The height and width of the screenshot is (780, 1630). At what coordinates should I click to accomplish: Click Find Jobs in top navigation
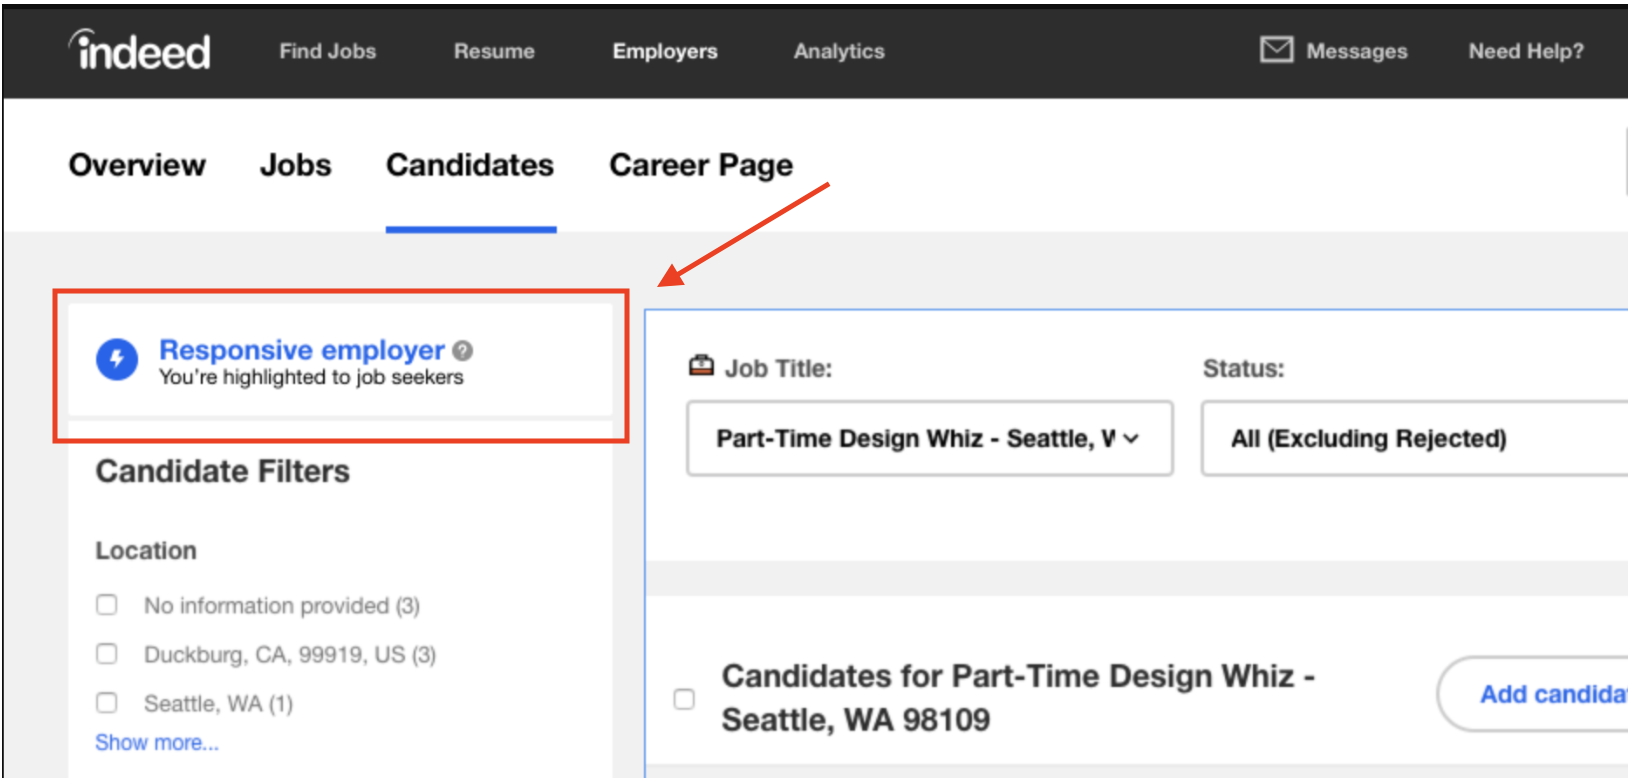point(327,51)
